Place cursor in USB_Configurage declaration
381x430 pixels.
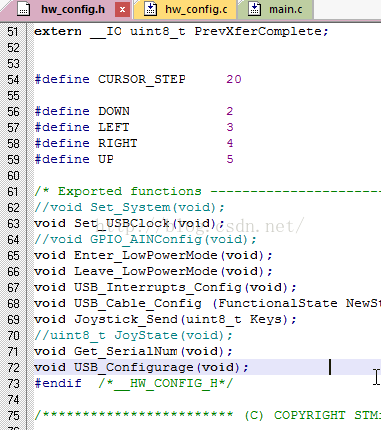point(141,367)
